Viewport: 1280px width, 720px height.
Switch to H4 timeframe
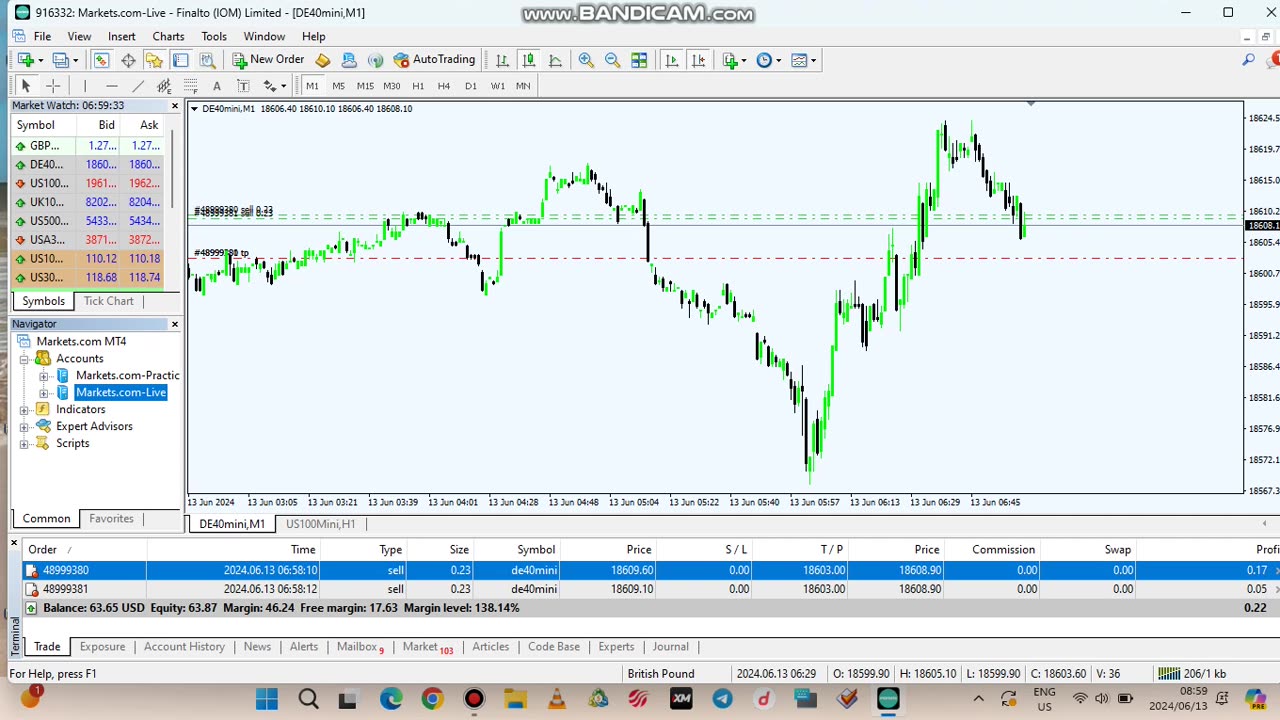pos(444,86)
